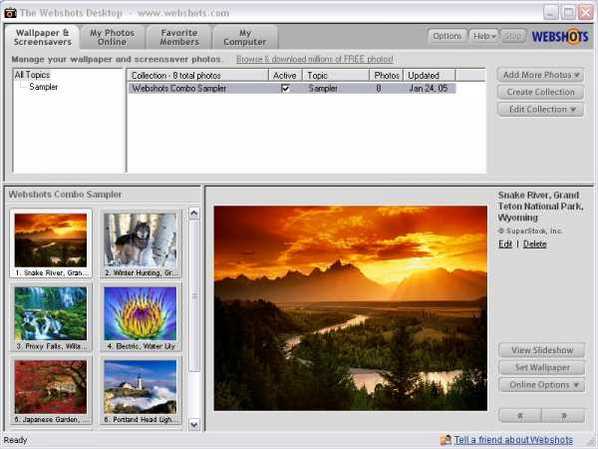Click the Edit link for Snake River photo
The height and width of the screenshot is (449, 598).
(505, 244)
